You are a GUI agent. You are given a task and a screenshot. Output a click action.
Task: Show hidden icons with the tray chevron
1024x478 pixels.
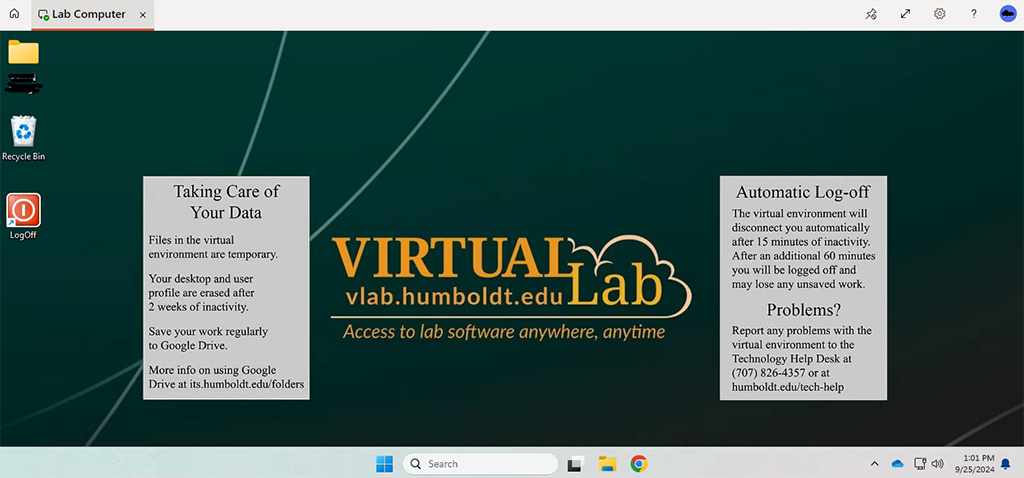click(x=874, y=464)
